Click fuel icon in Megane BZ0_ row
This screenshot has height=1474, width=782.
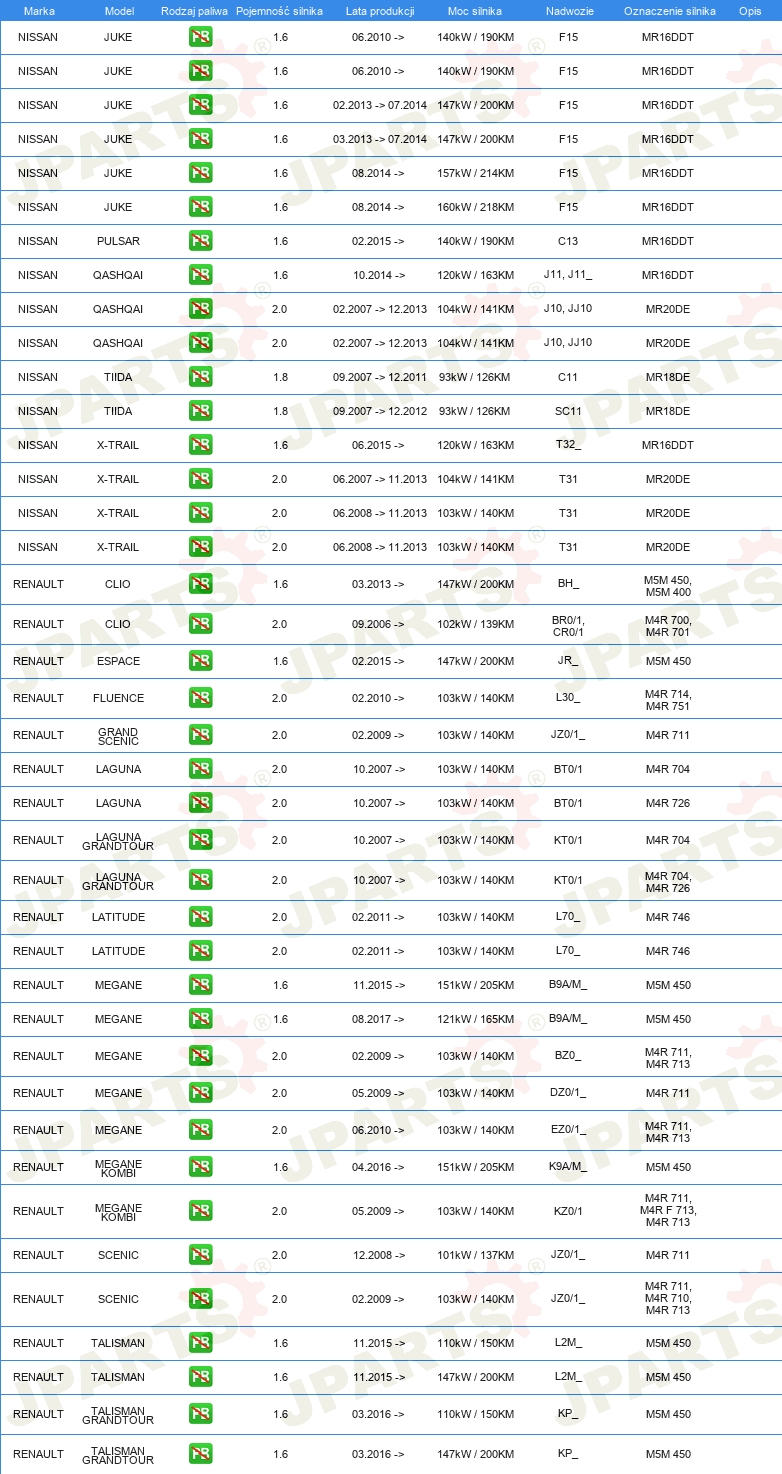pos(200,1056)
